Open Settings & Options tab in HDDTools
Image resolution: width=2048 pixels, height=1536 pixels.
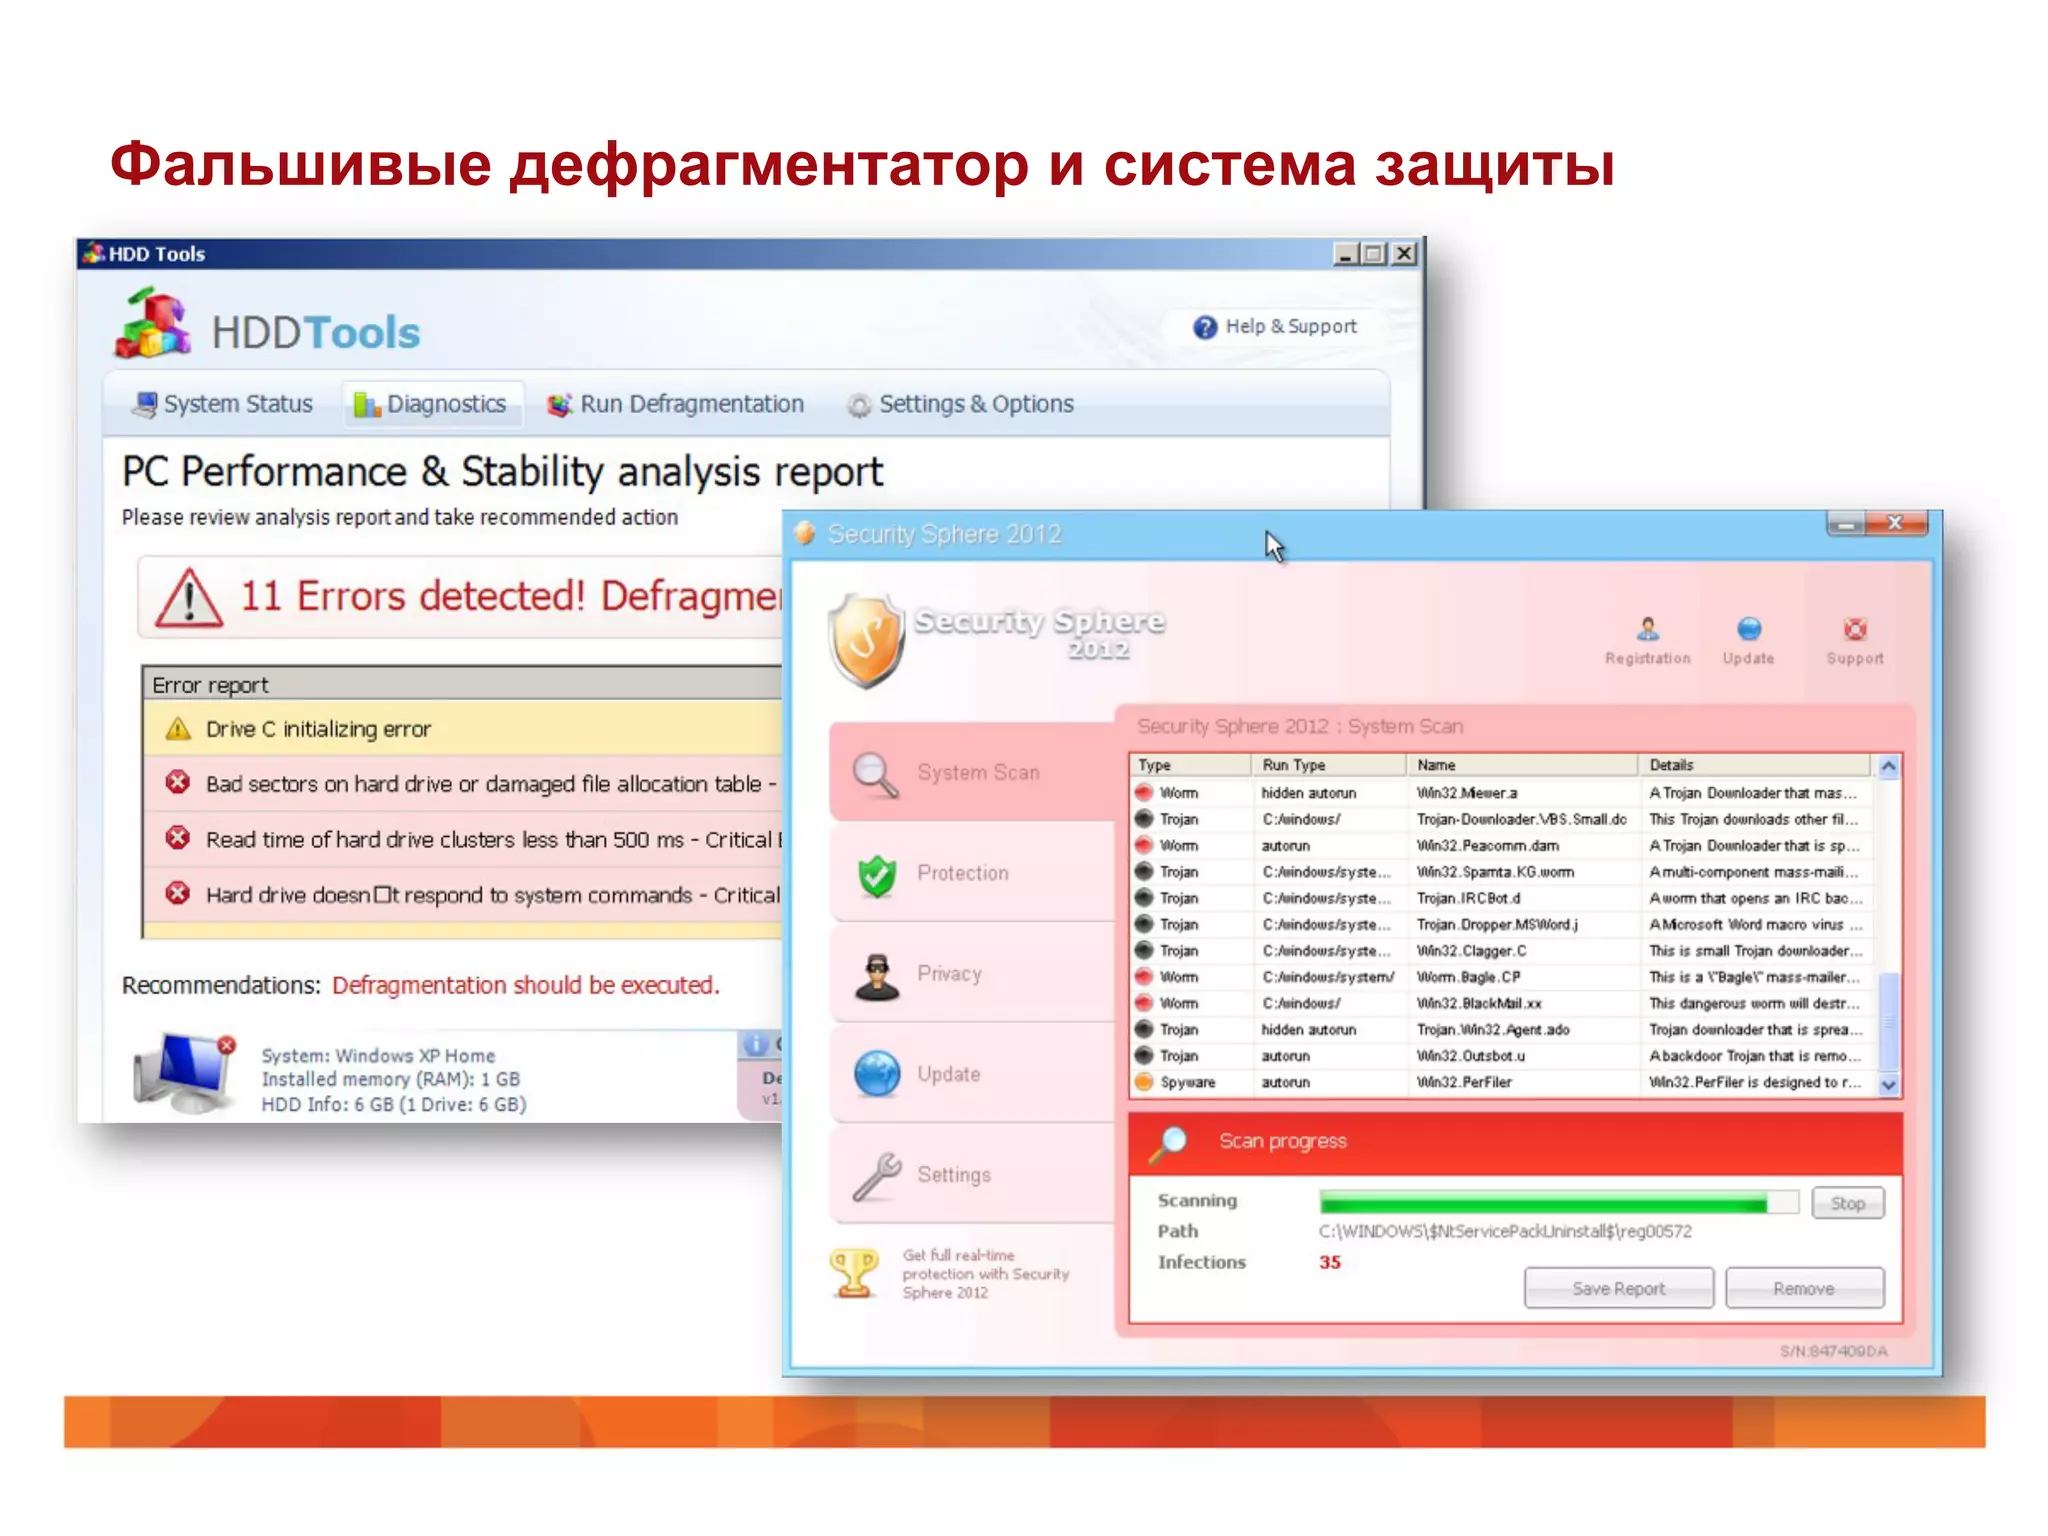959,404
